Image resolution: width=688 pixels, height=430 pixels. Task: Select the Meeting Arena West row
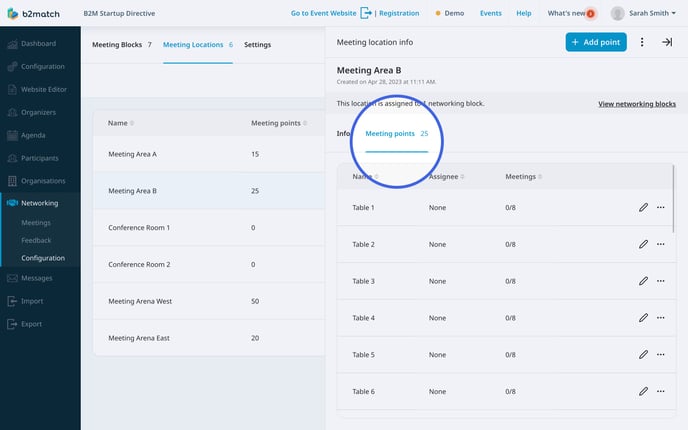pos(209,301)
